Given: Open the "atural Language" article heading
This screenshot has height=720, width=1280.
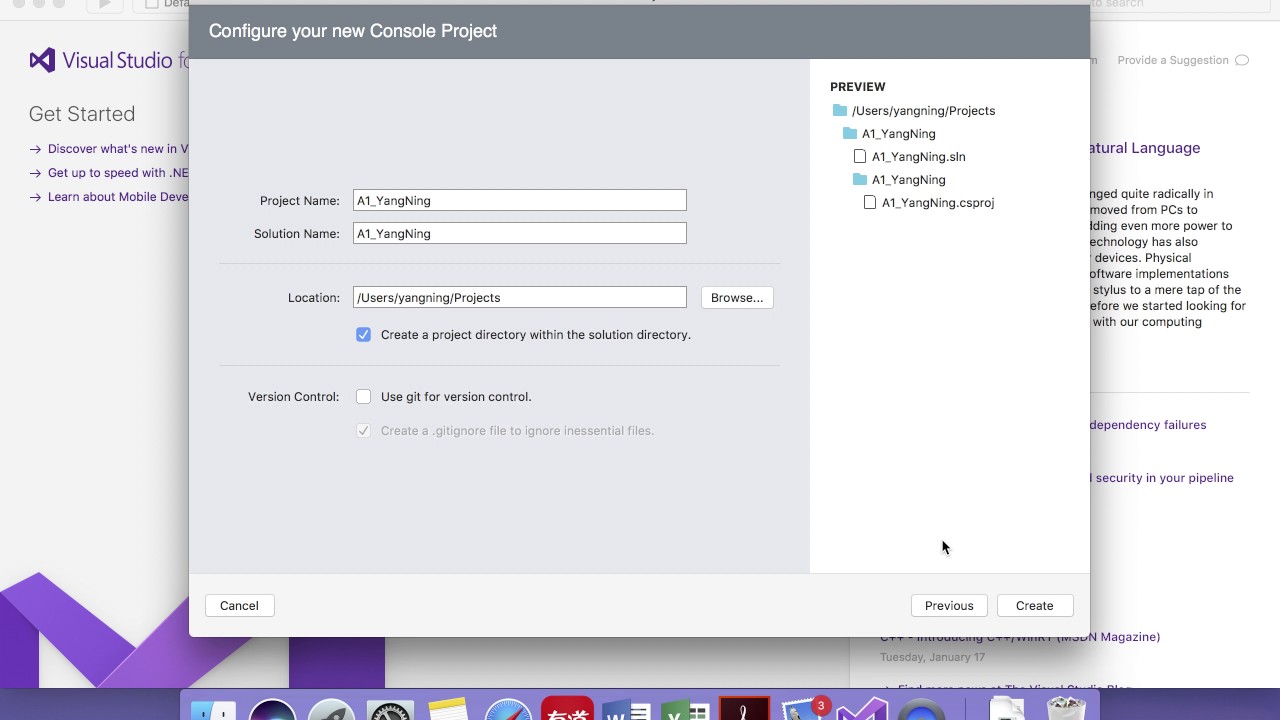Looking at the screenshot, I should click(1144, 148).
